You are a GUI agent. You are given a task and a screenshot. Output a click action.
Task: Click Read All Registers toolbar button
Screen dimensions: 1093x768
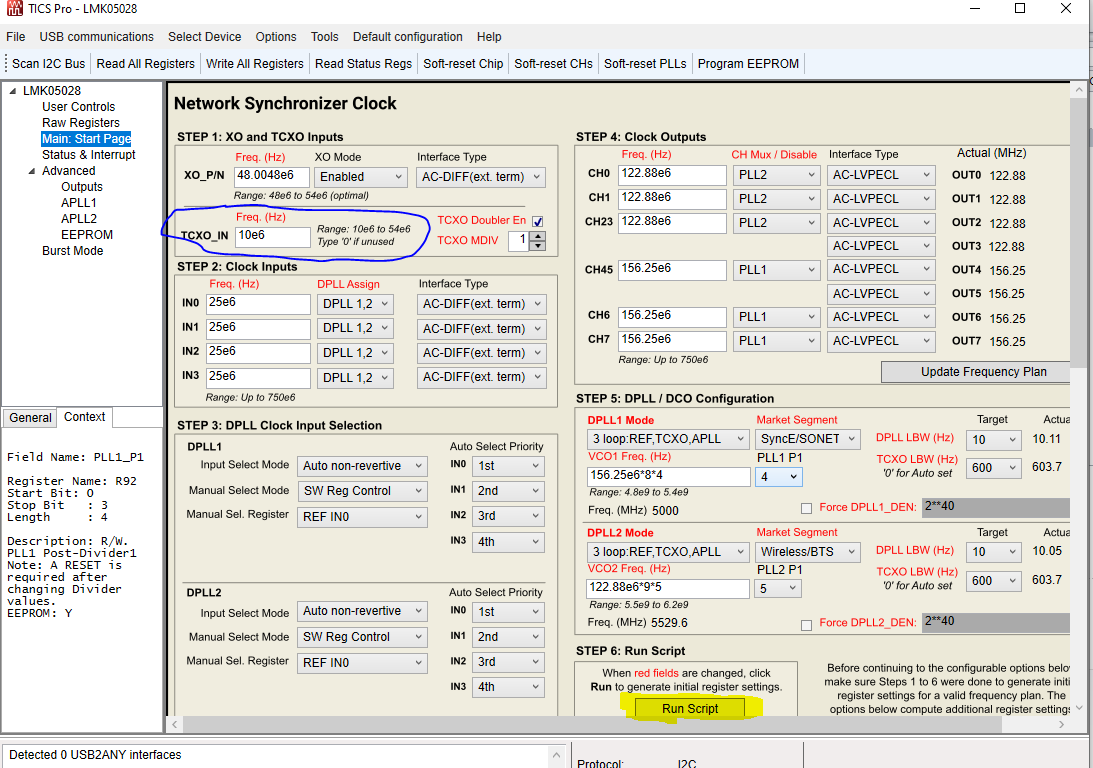pos(145,63)
